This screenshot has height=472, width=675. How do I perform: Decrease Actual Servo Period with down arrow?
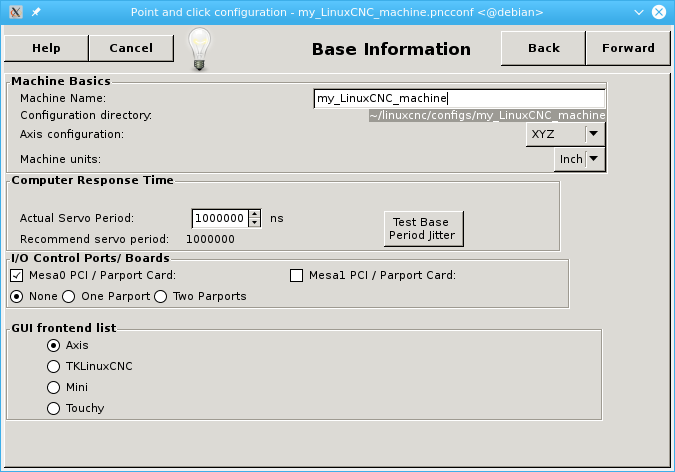pyautogui.click(x=255, y=222)
